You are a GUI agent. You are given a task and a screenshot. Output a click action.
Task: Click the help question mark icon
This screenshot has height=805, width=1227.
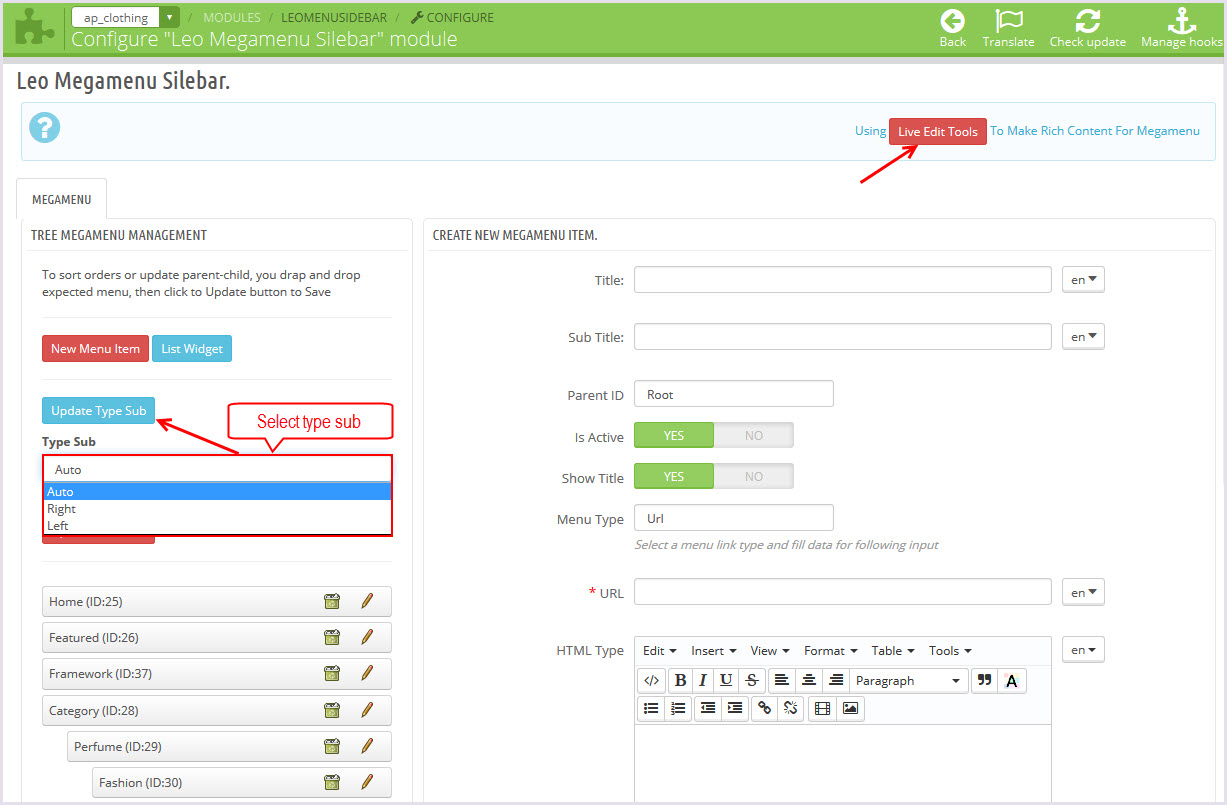tap(45, 128)
